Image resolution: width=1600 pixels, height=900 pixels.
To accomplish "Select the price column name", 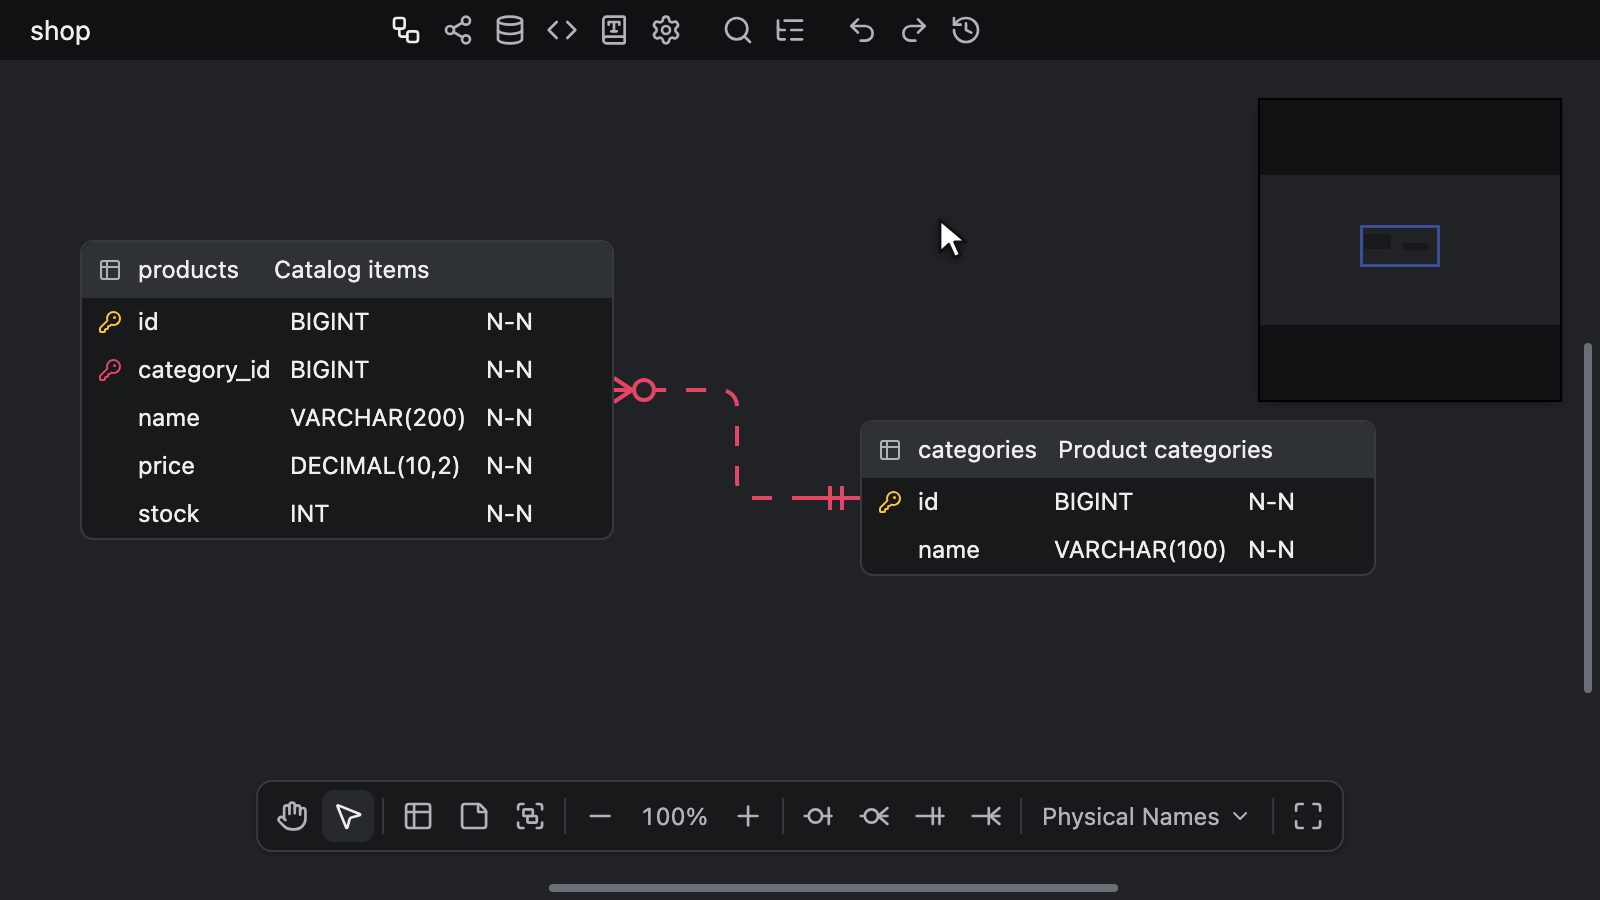I will point(166,466).
